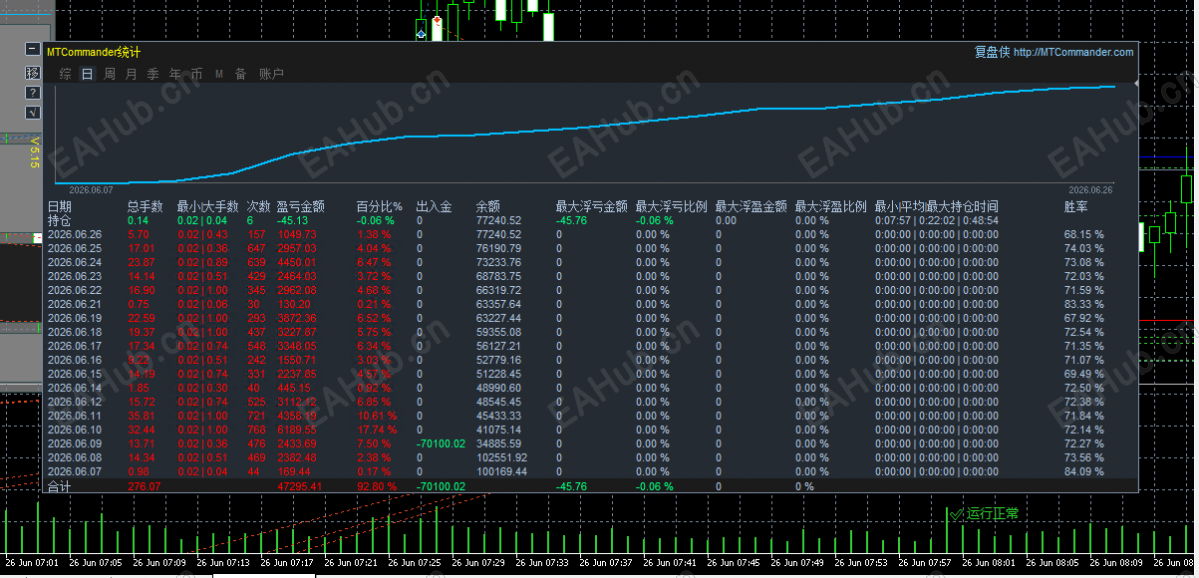Select the 2026.06.26 date row
Viewport: 1199px width, 578px height.
75,235
